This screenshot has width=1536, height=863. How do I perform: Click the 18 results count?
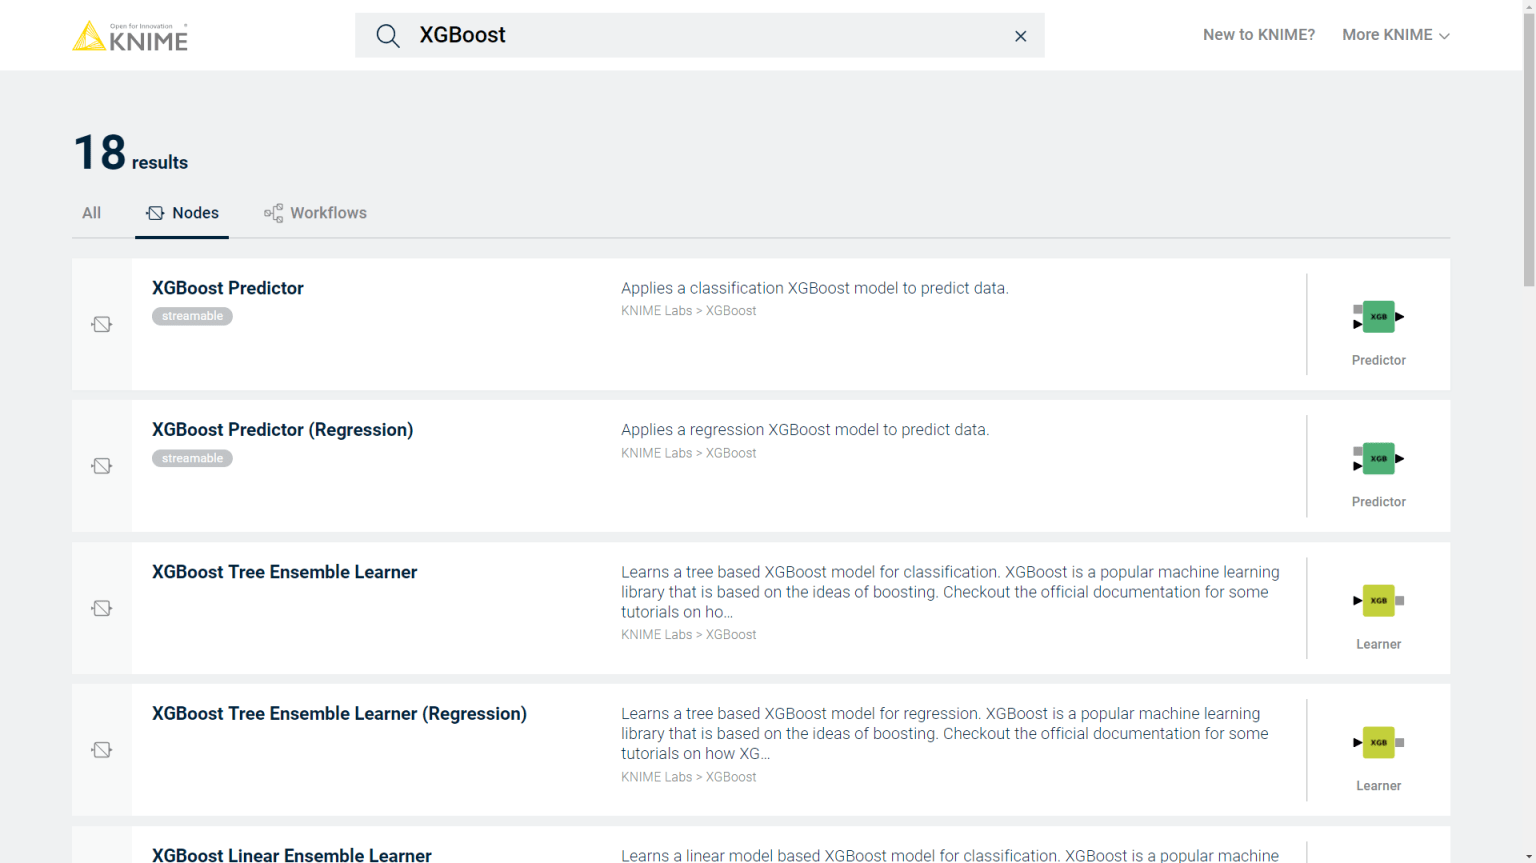[x=131, y=153]
